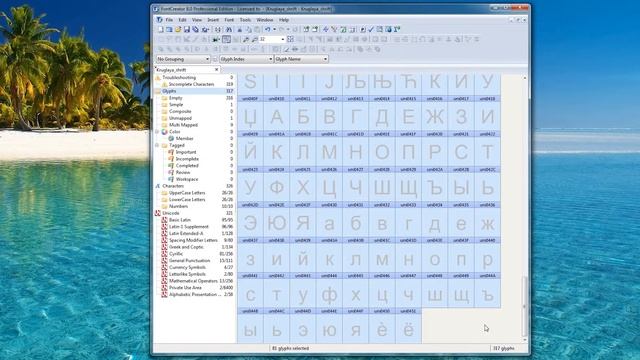Click the '81 glyphs selected' status text

pyautogui.click(x=290, y=348)
